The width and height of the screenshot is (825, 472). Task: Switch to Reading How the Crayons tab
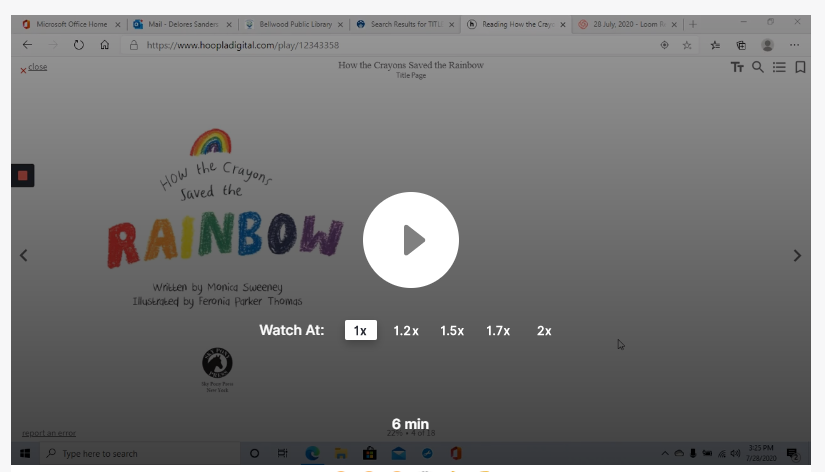pos(518,24)
